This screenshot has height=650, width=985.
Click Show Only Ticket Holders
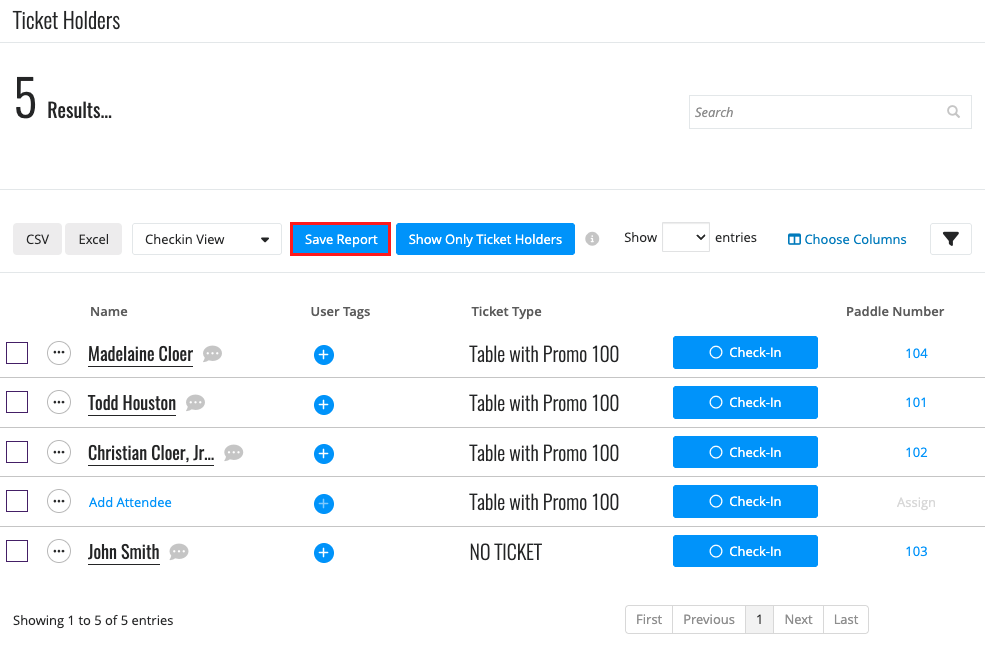pyautogui.click(x=485, y=239)
